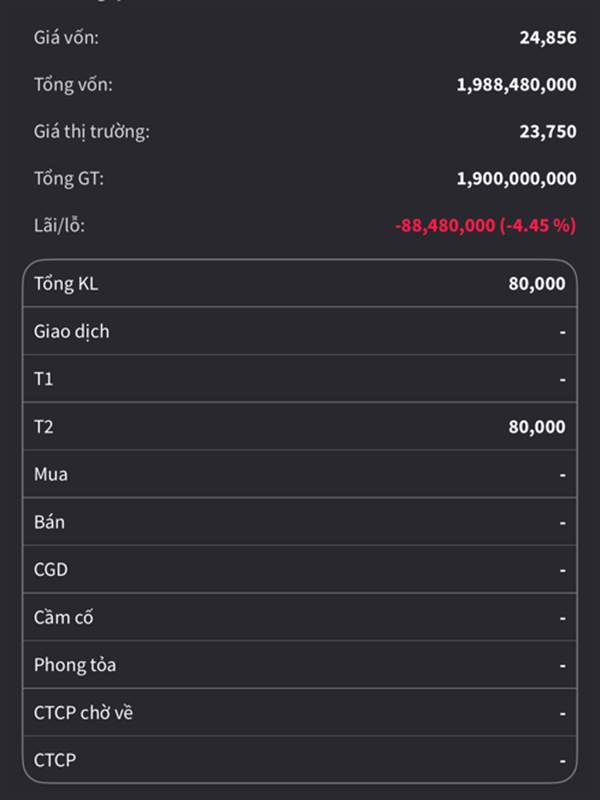The height and width of the screenshot is (800, 600).
Task: Click the Lãi/lỗ label
Action: point(59,225)
